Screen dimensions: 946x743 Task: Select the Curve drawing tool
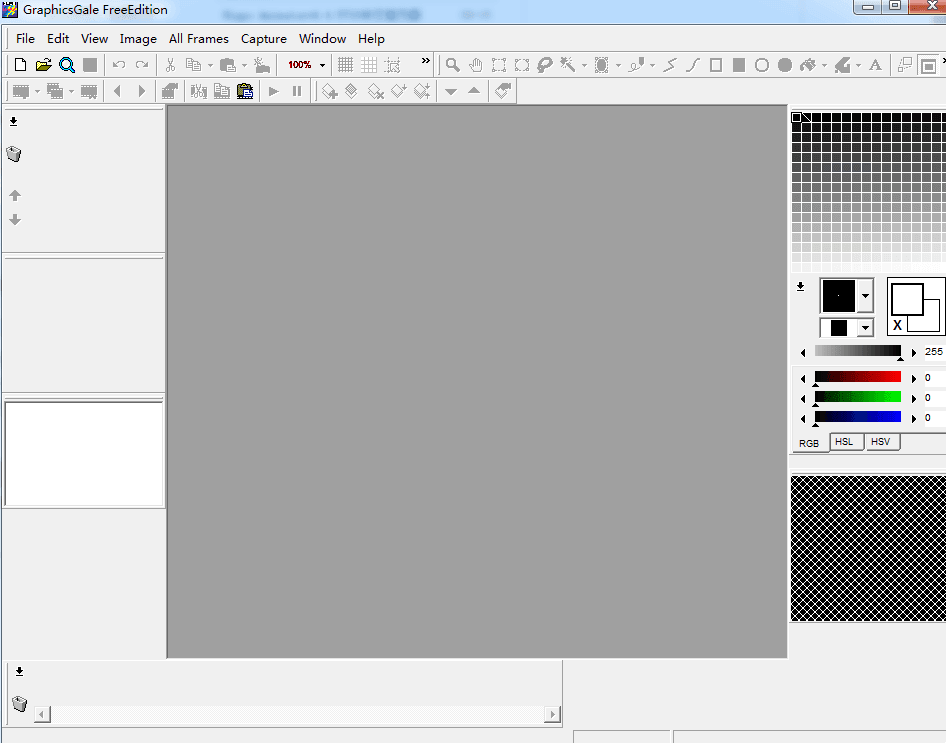tap(693, 65)
